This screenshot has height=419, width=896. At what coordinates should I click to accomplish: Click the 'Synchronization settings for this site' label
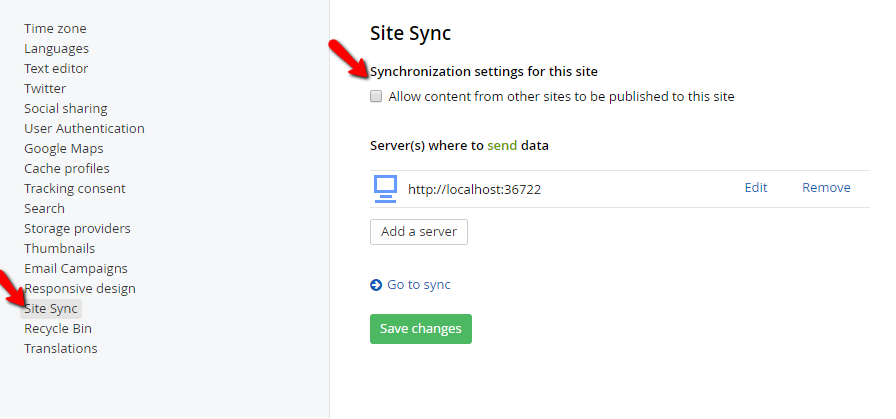[484, 72]
